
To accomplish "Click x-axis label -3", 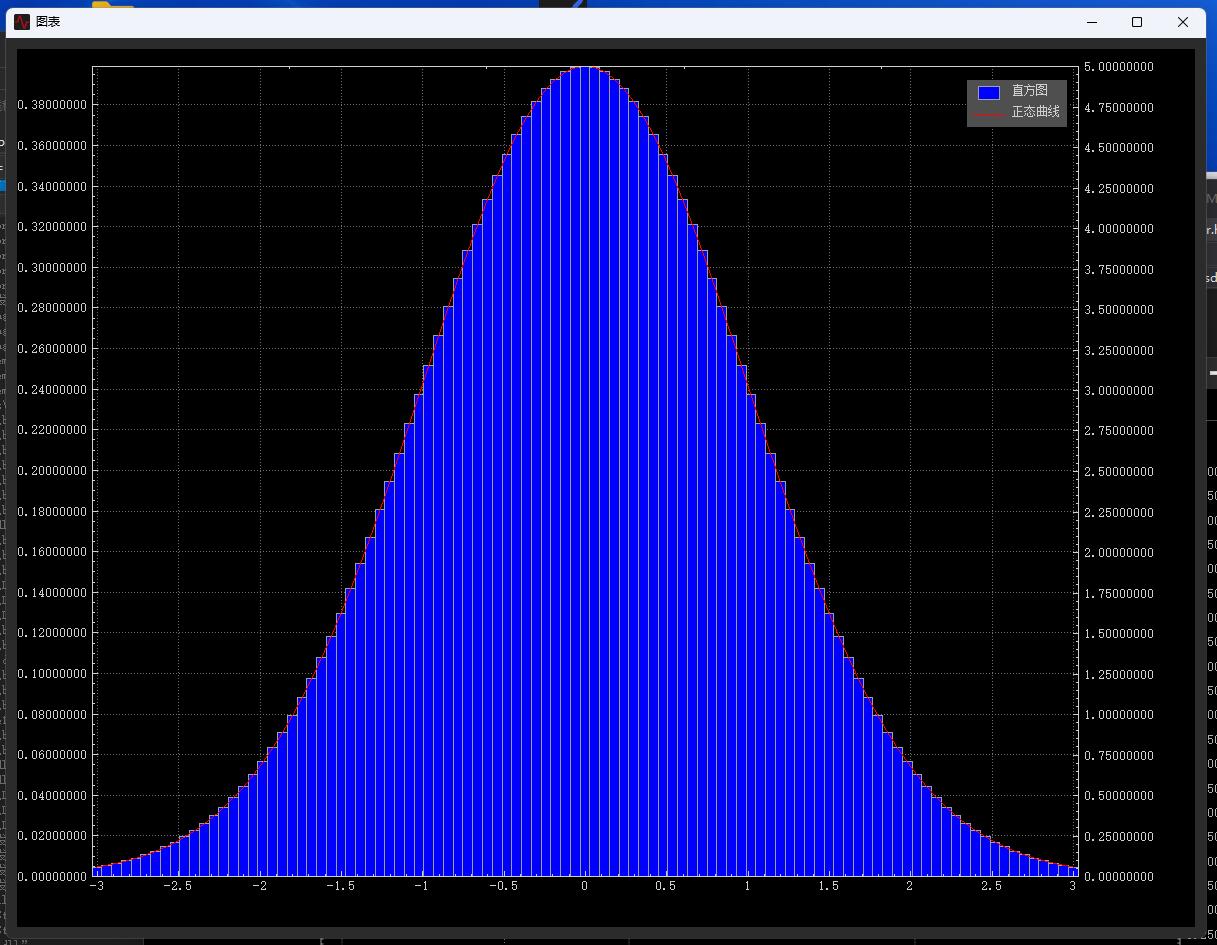I will pyautogui.click(x=96, y=886).
